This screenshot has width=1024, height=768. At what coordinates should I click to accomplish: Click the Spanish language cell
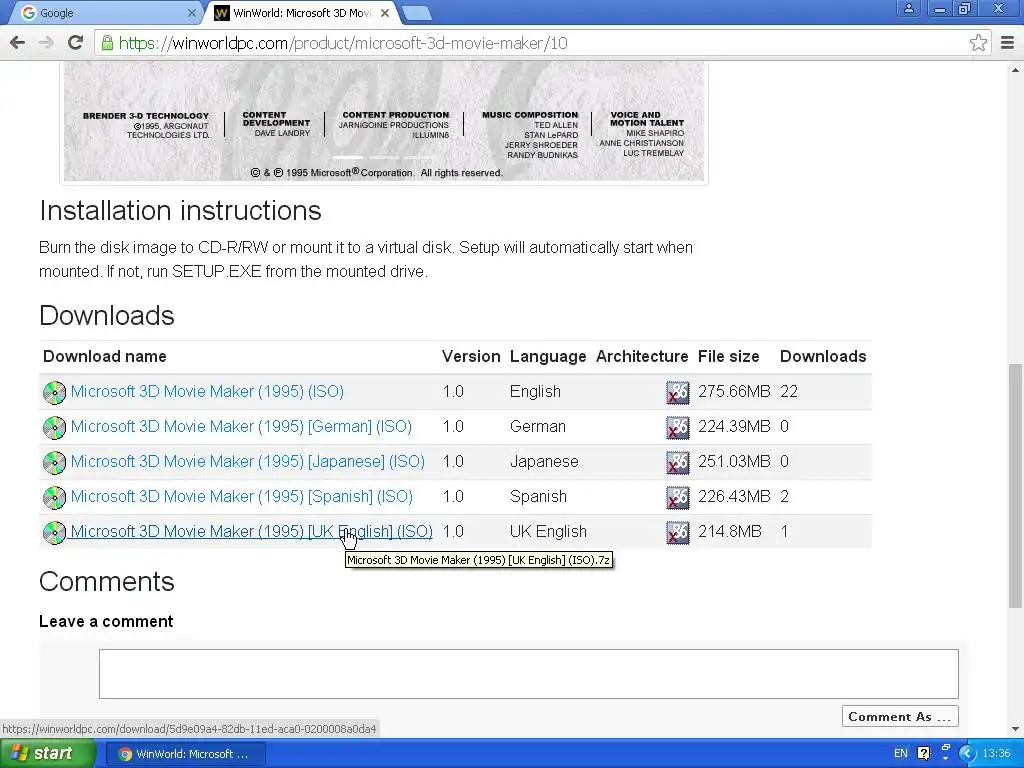[538, 496]
